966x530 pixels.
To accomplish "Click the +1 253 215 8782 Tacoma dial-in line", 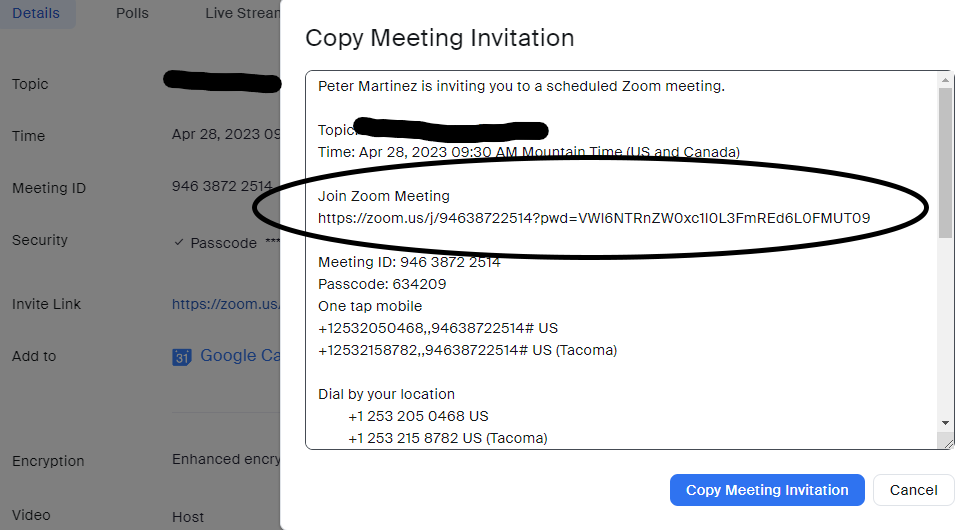I will point(447,438).
